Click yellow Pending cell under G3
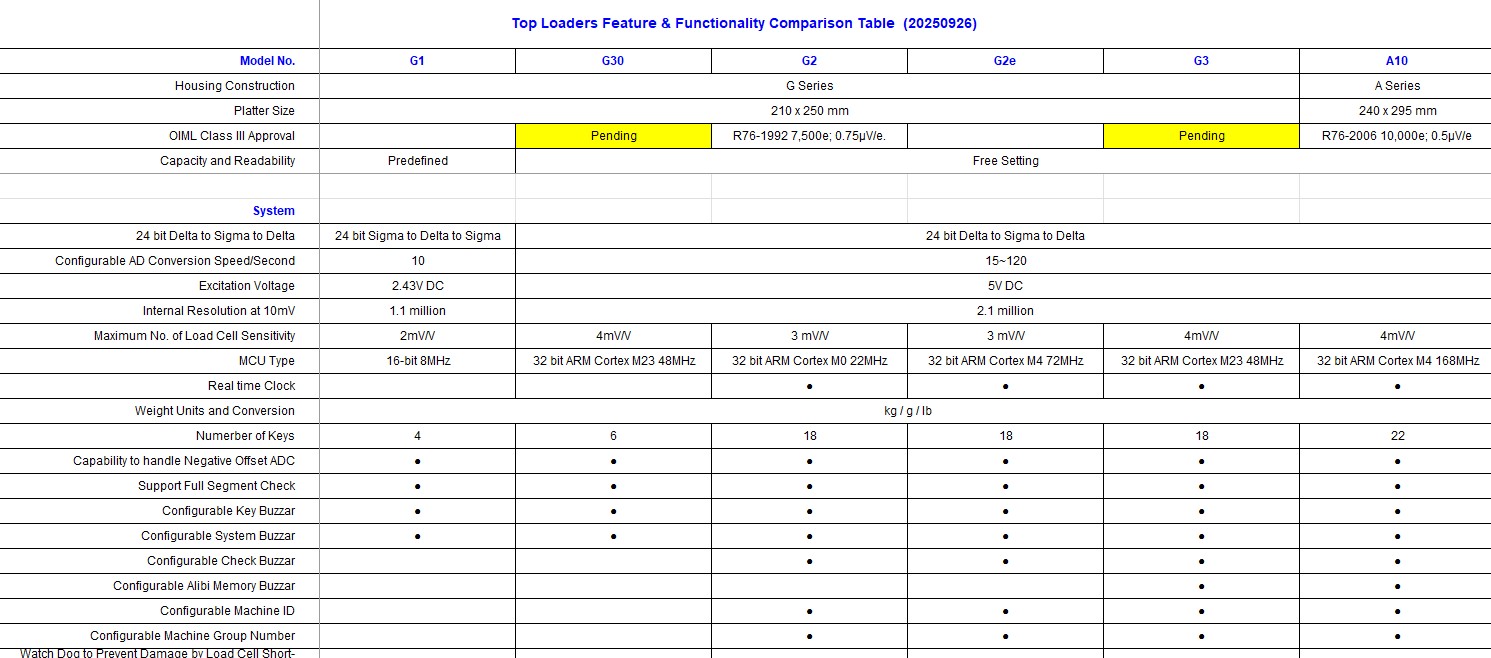1491x658 pixels. (1201, 136)
